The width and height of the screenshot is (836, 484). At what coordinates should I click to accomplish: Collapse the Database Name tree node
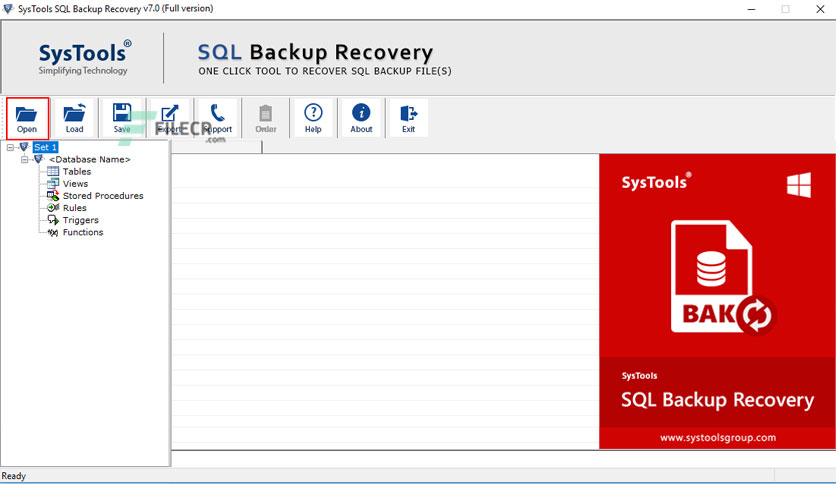pos(24,159)
